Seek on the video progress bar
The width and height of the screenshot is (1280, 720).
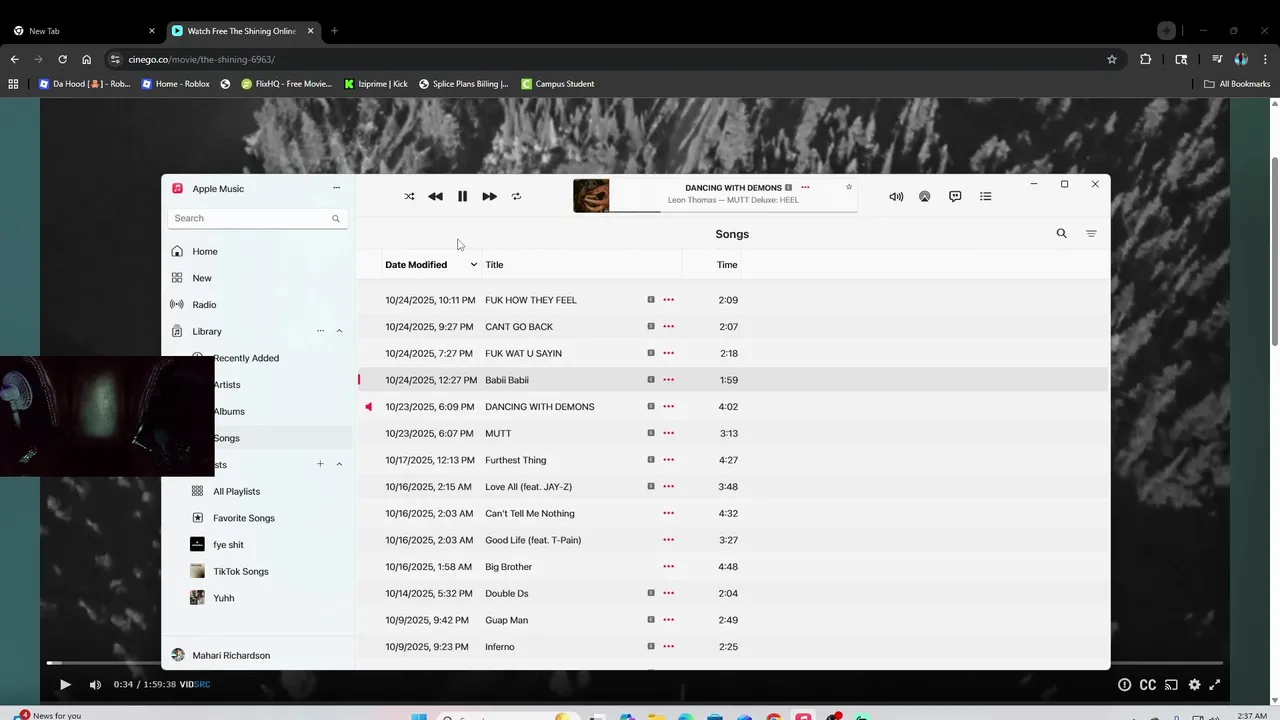coord(634,663)
